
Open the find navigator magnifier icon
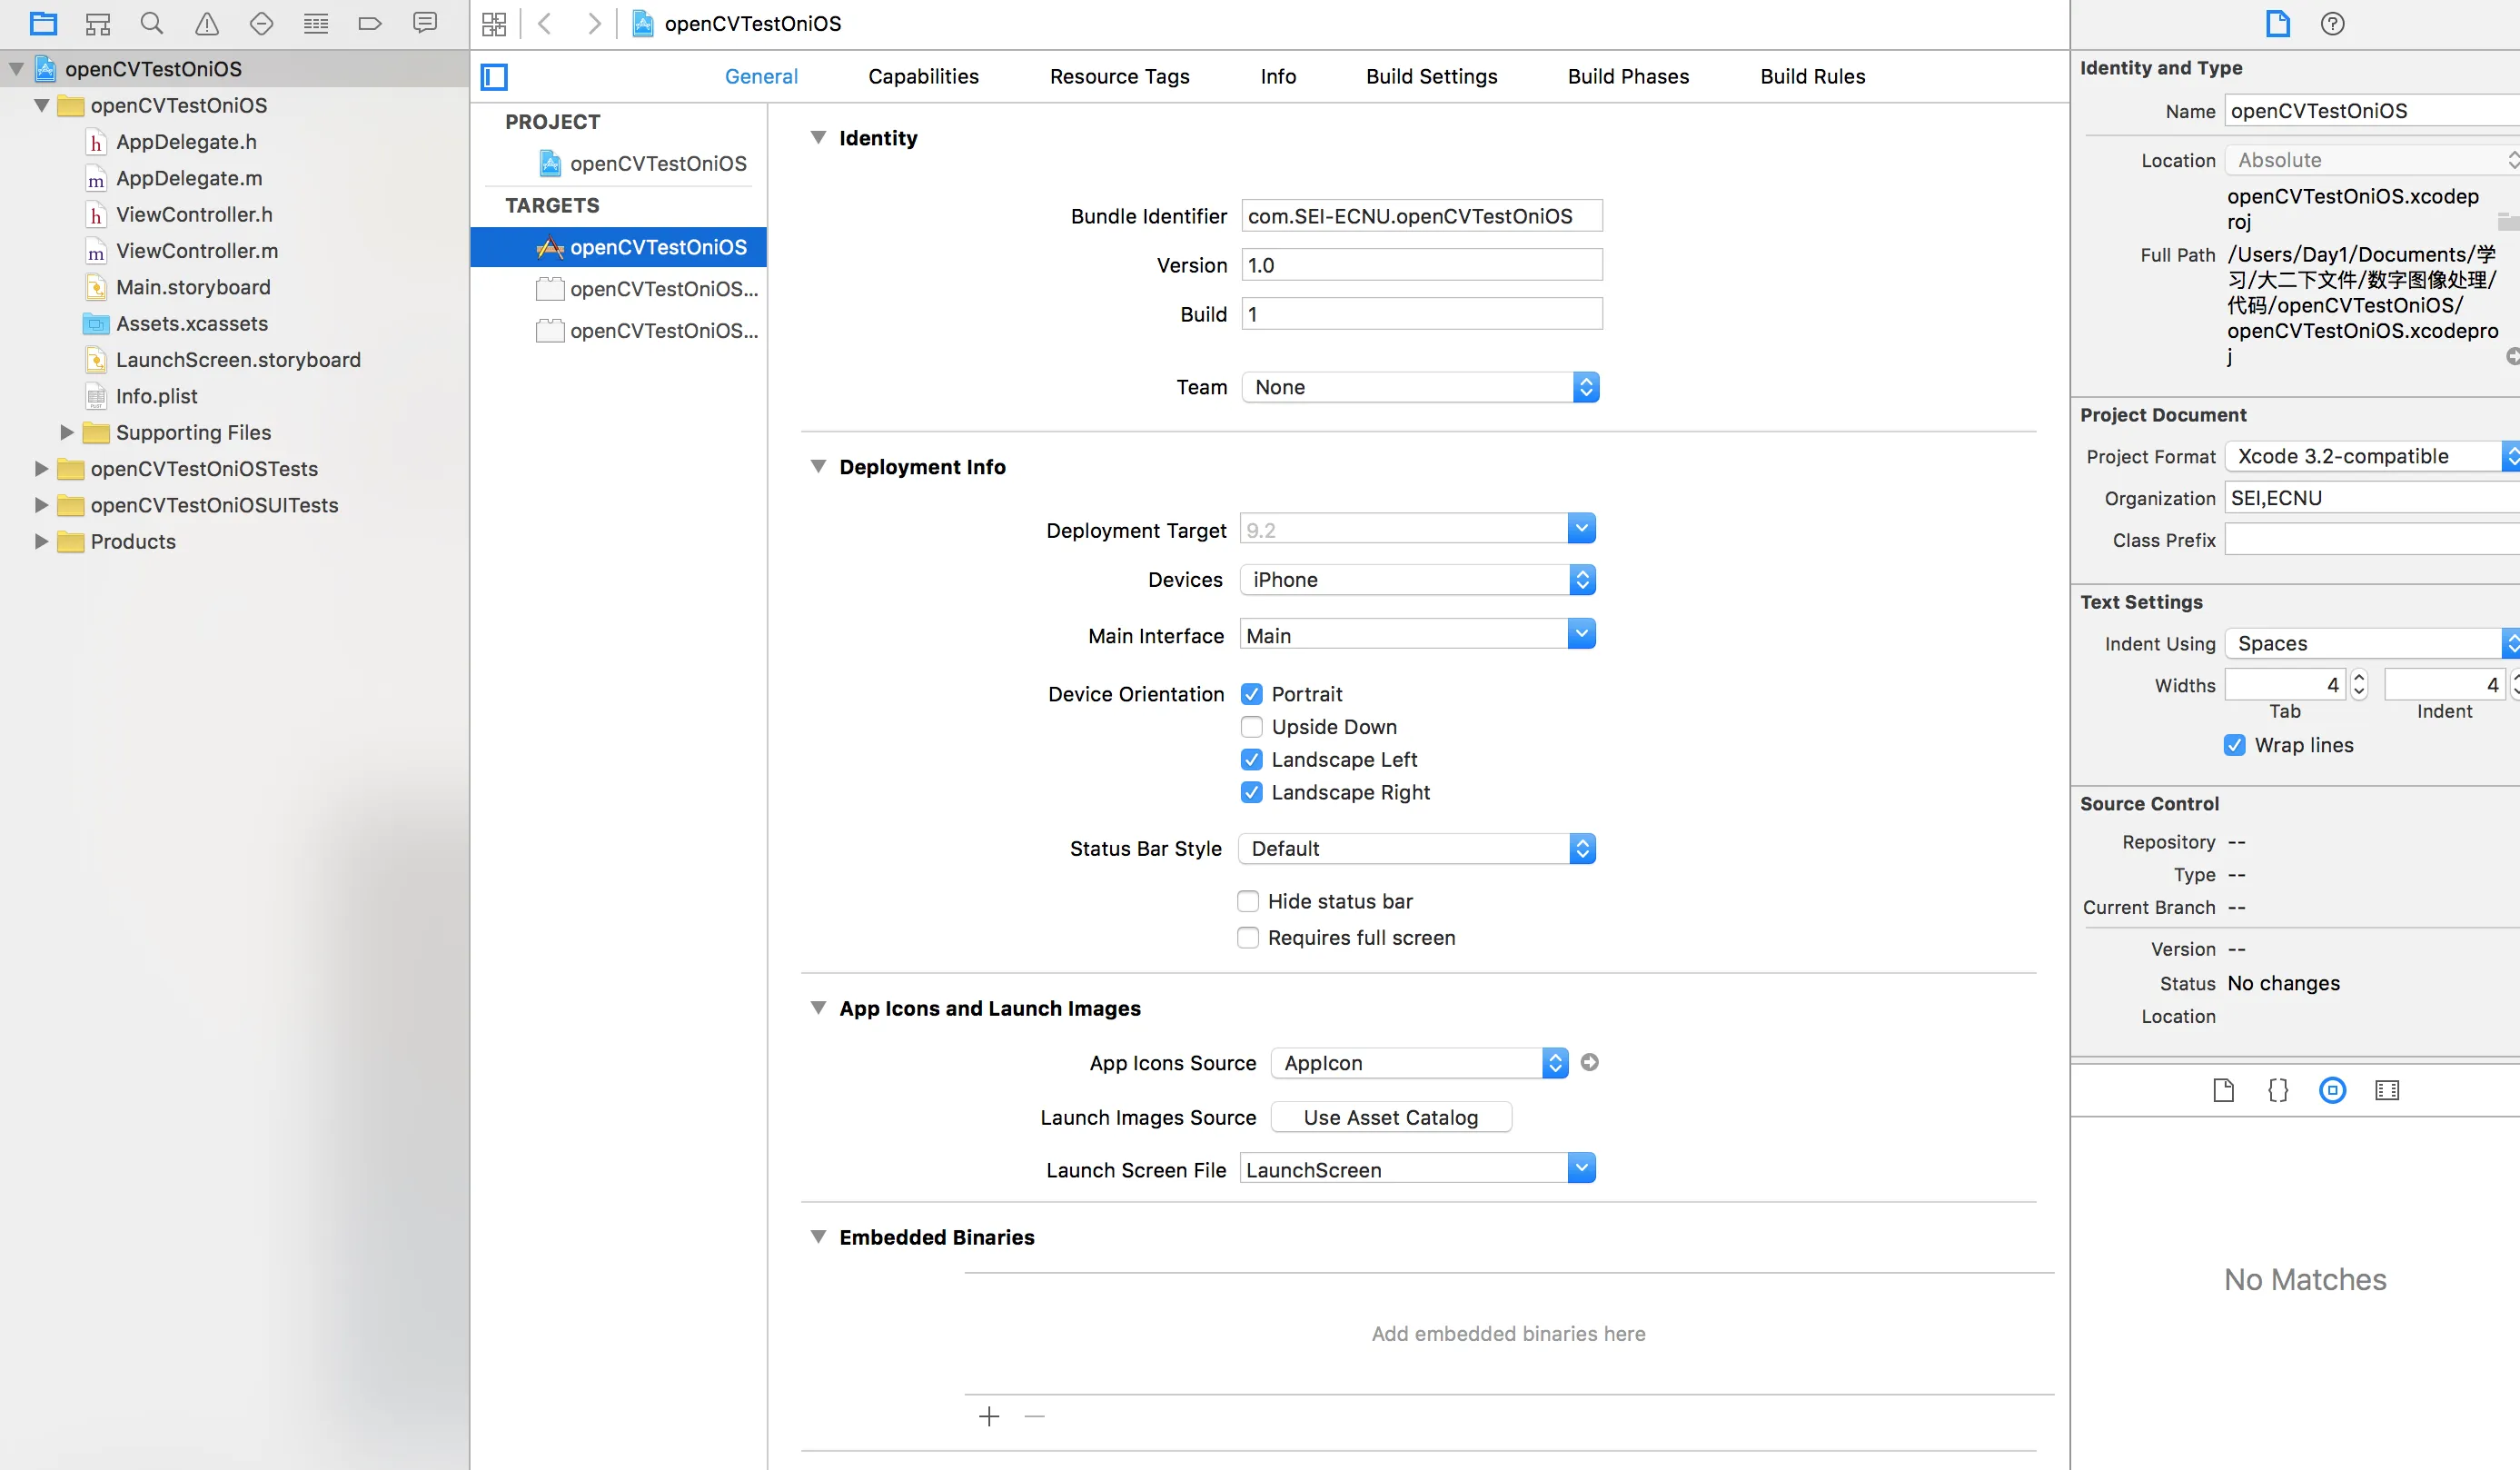click(x=152, y=23)
